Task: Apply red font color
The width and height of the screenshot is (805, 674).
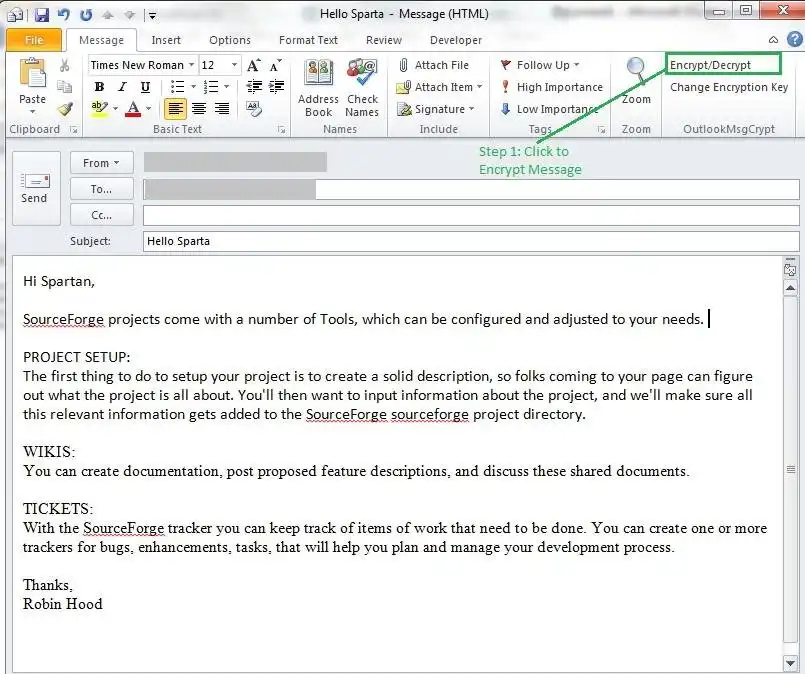Action: click(133, 108)
